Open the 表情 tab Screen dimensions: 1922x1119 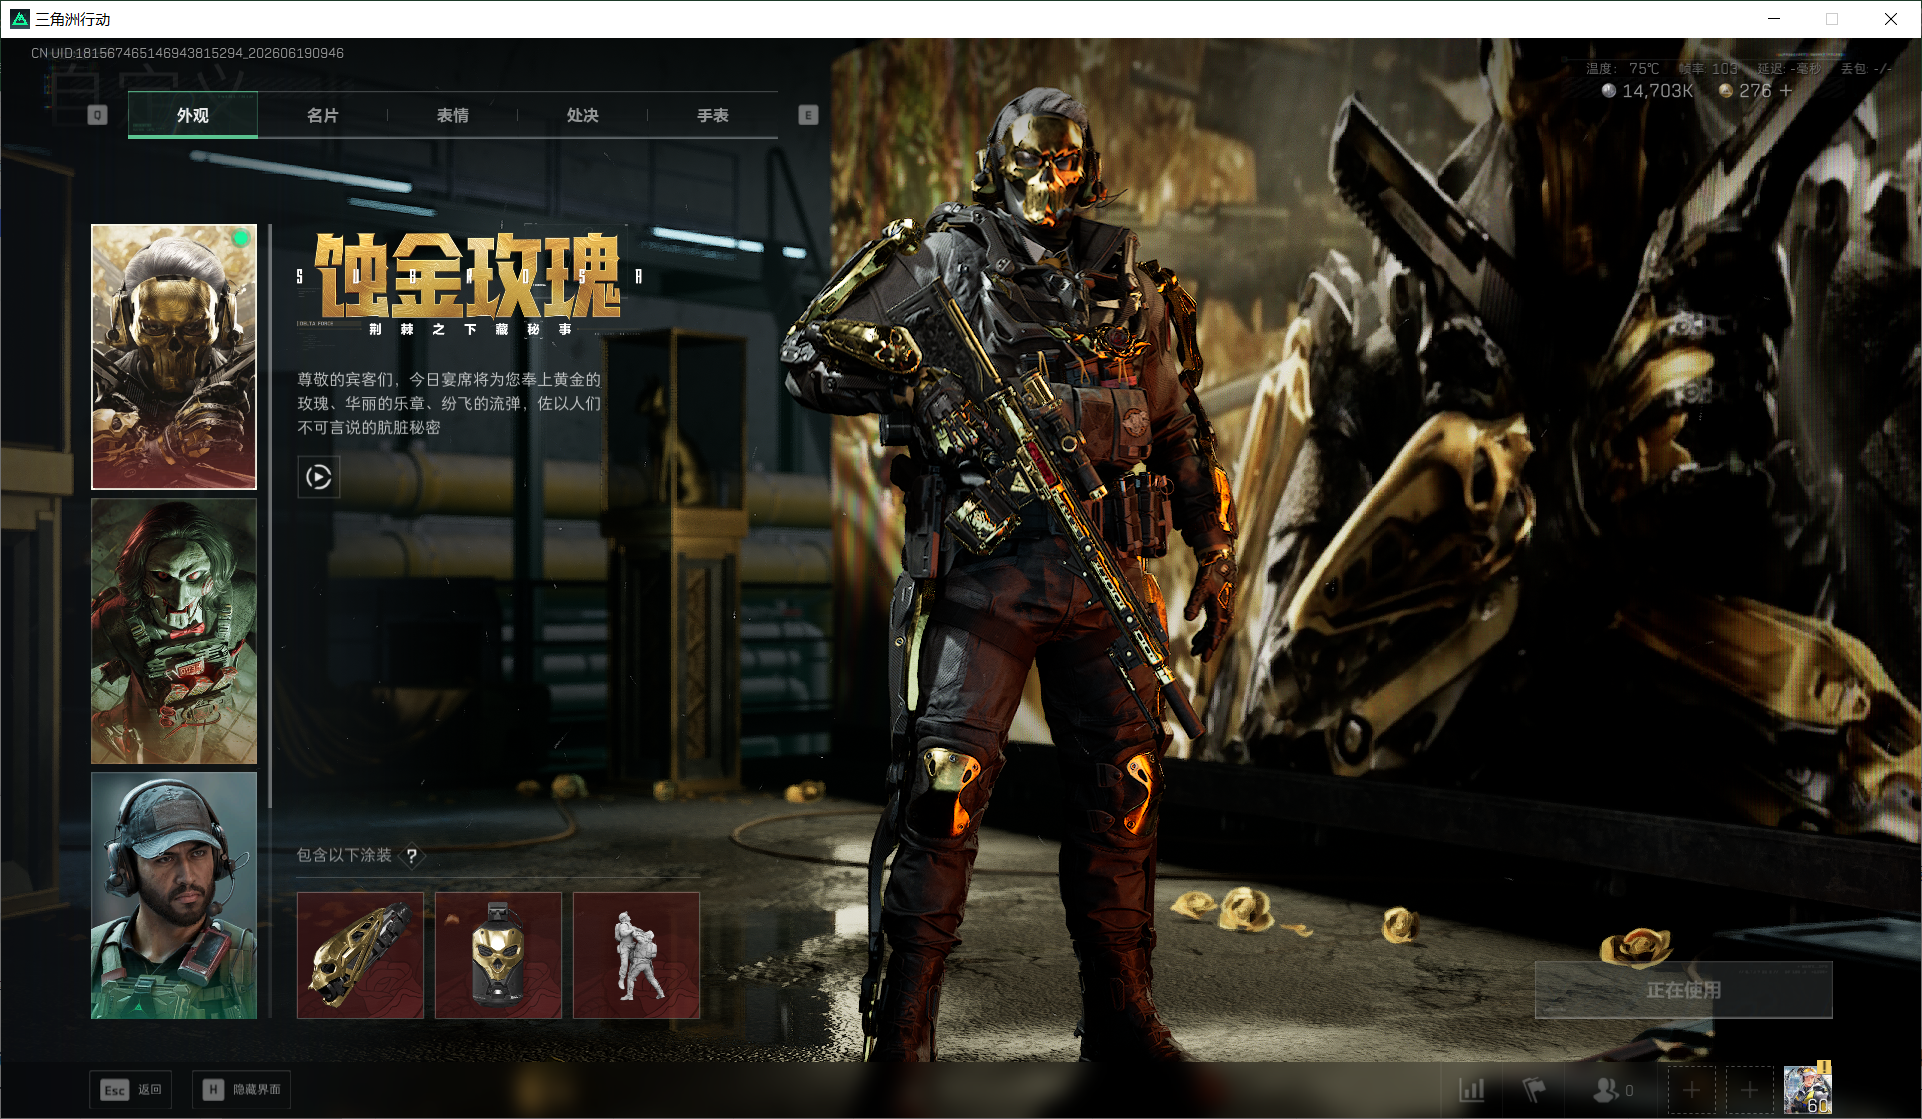click(x=453, y=115)
